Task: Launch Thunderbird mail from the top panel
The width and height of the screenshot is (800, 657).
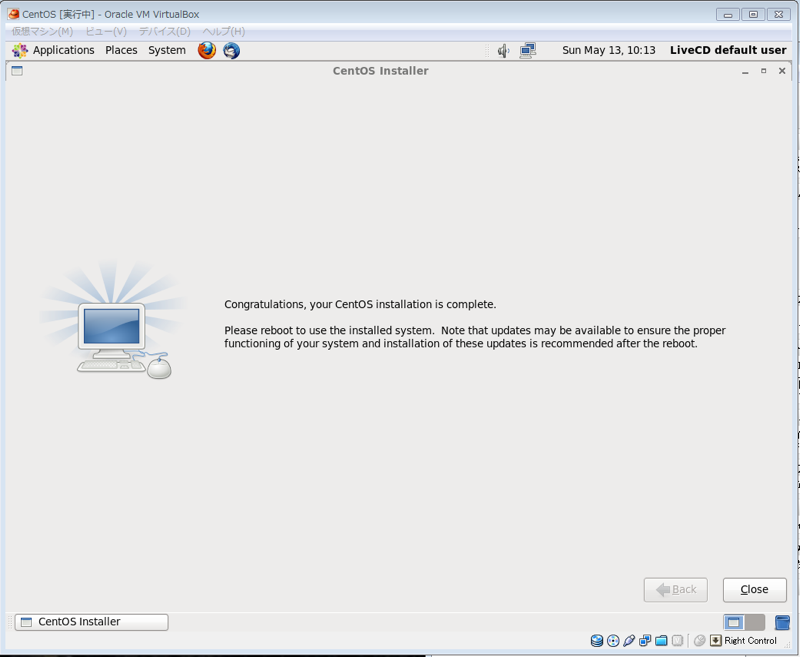Action: (231, 50)
